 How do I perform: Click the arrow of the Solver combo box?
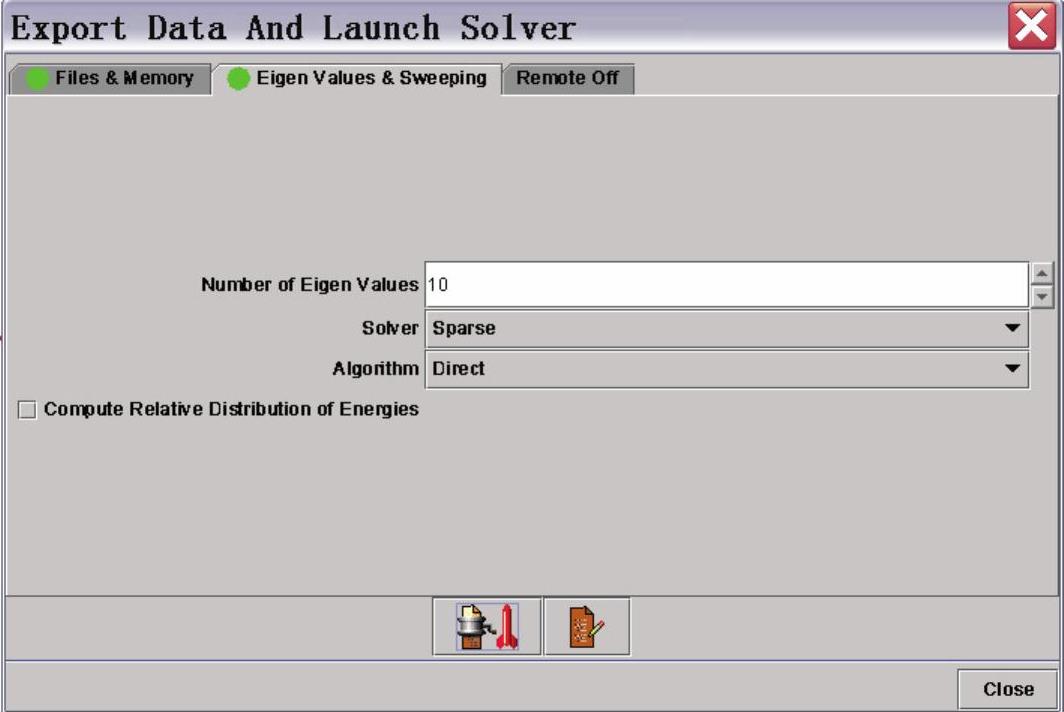pos(1012,328)
